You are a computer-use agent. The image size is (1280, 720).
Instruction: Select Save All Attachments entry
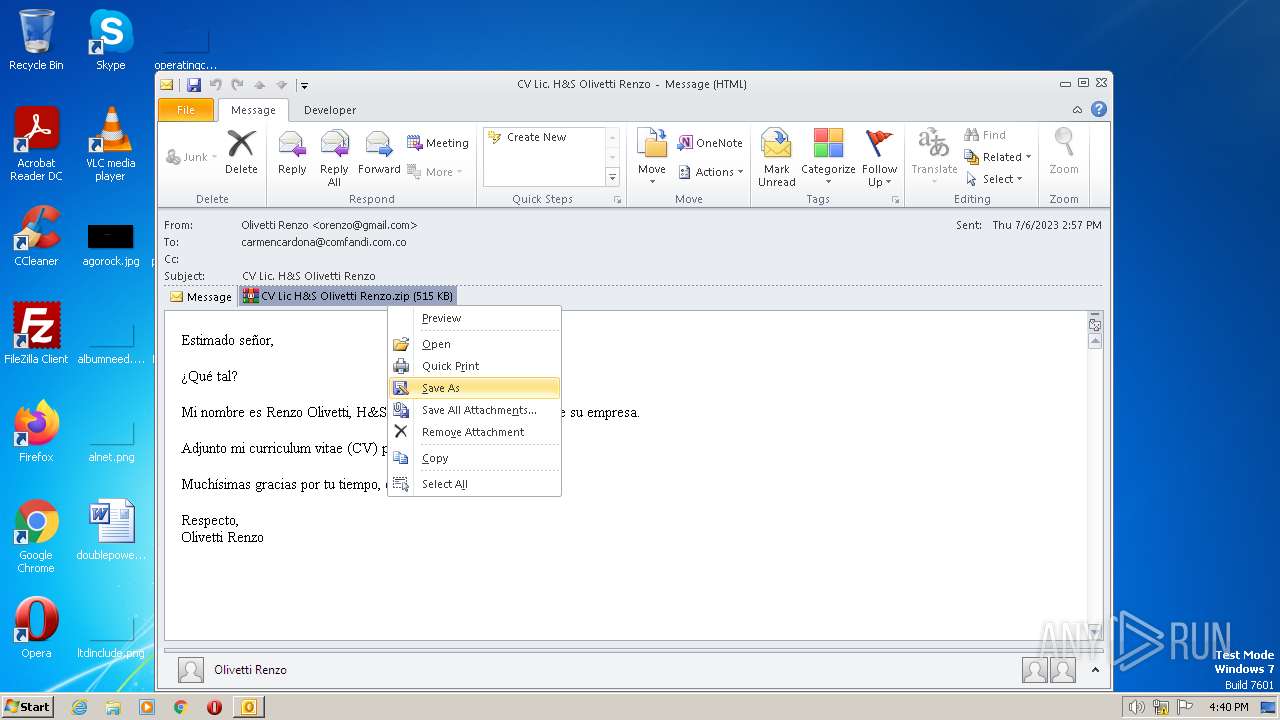point(474,410)
